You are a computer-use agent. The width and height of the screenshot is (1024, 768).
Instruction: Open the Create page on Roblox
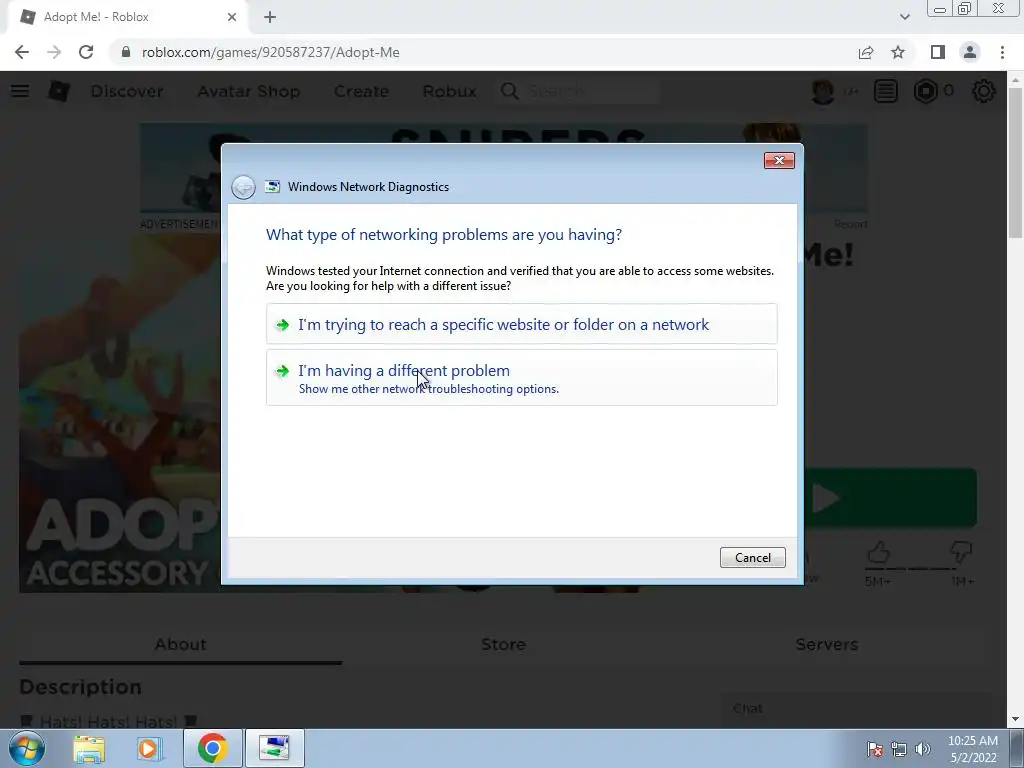pos(361,91)
